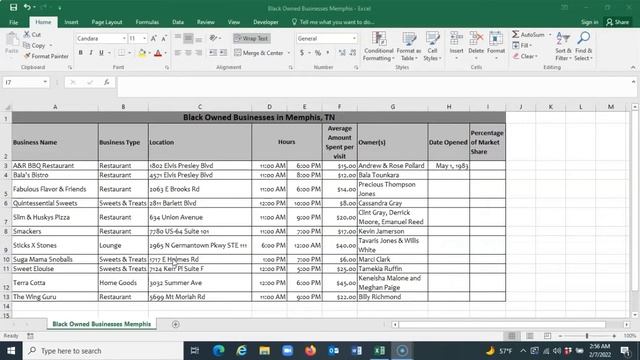Screen dimensions: 640x360
Task: Click the Undo arrow icon
Action: coord(27,7)
